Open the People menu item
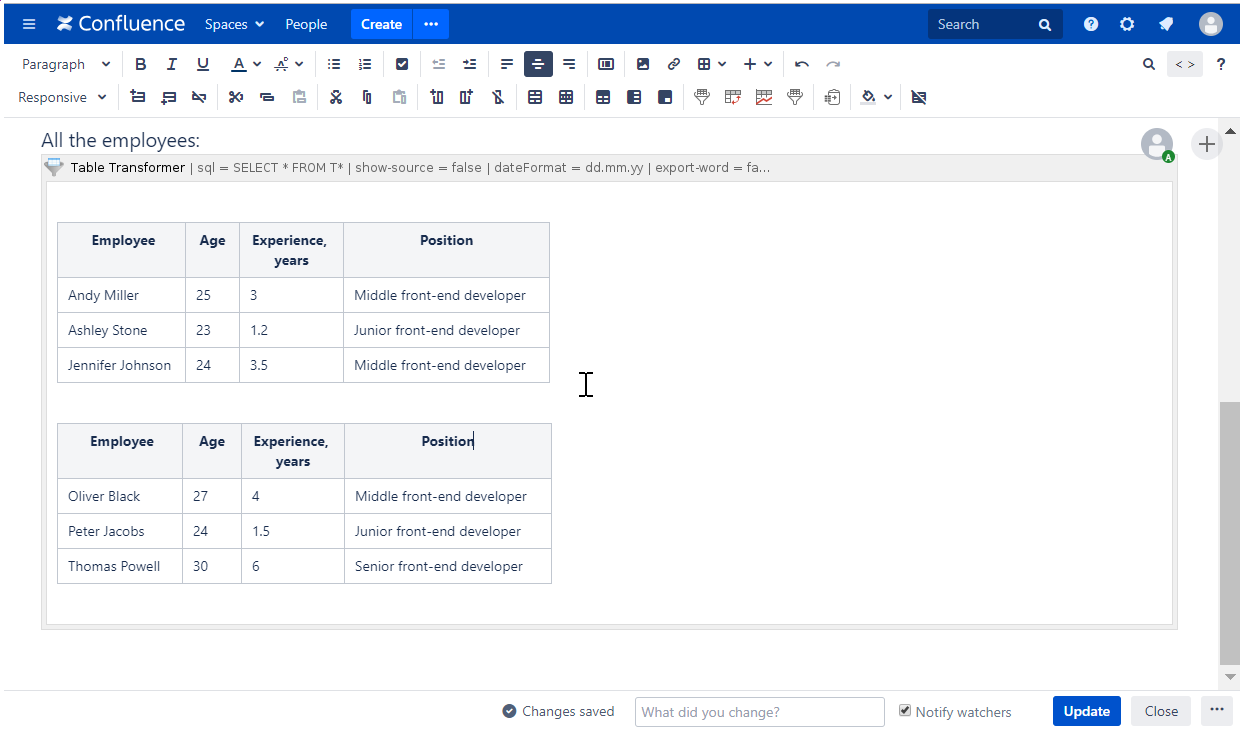Viewport: 1244px width, 732px height. coord(306,24)
